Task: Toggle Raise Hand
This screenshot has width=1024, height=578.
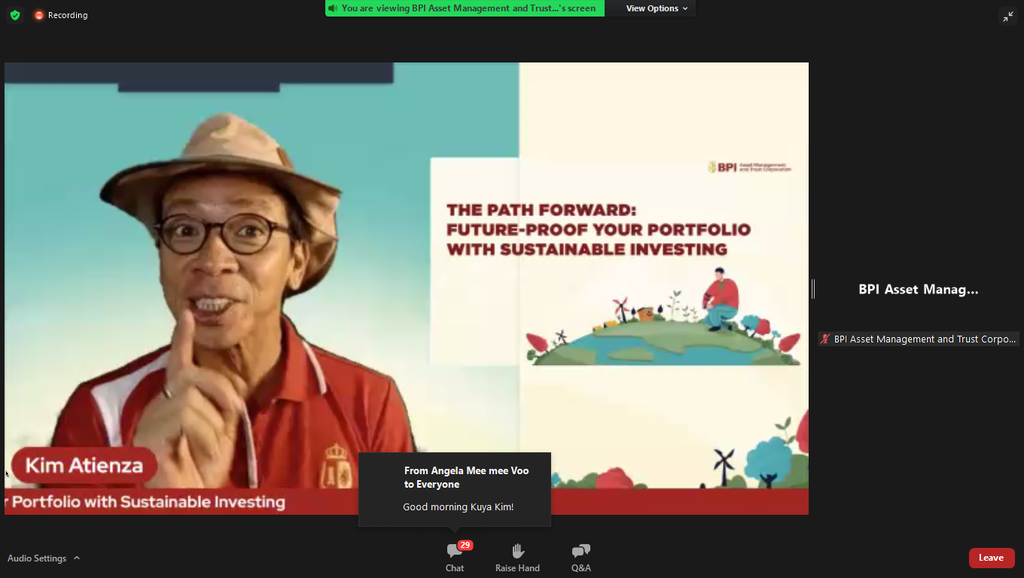Action: 517,557
